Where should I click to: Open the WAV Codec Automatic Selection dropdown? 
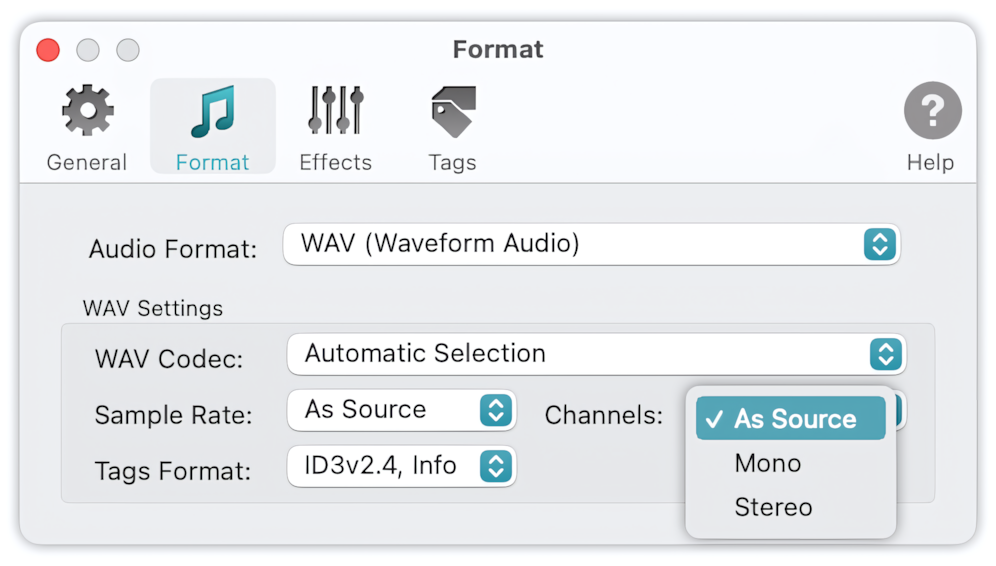click(580, 354)
